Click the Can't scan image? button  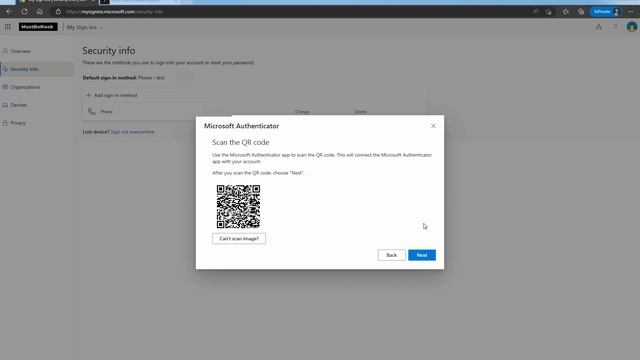(239, 239)
